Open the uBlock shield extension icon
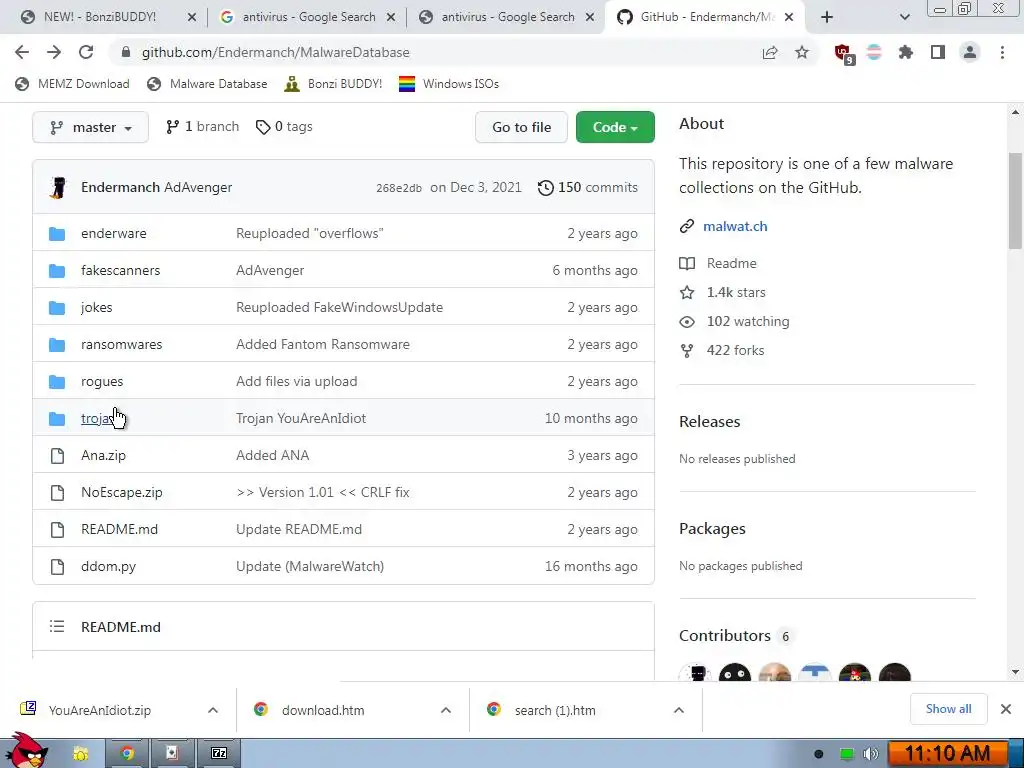Viewport: 1024px width, 768px height. [x=843, y=53]
